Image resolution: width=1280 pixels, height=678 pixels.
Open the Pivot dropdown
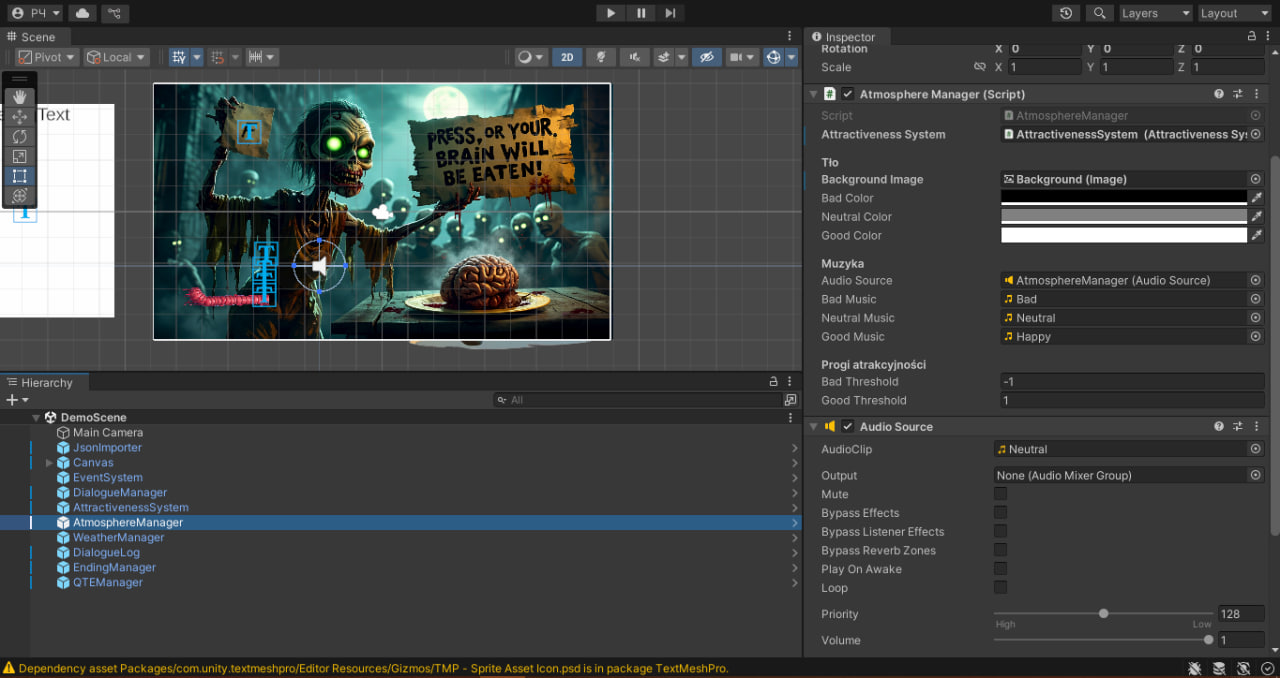pos(46,57)
